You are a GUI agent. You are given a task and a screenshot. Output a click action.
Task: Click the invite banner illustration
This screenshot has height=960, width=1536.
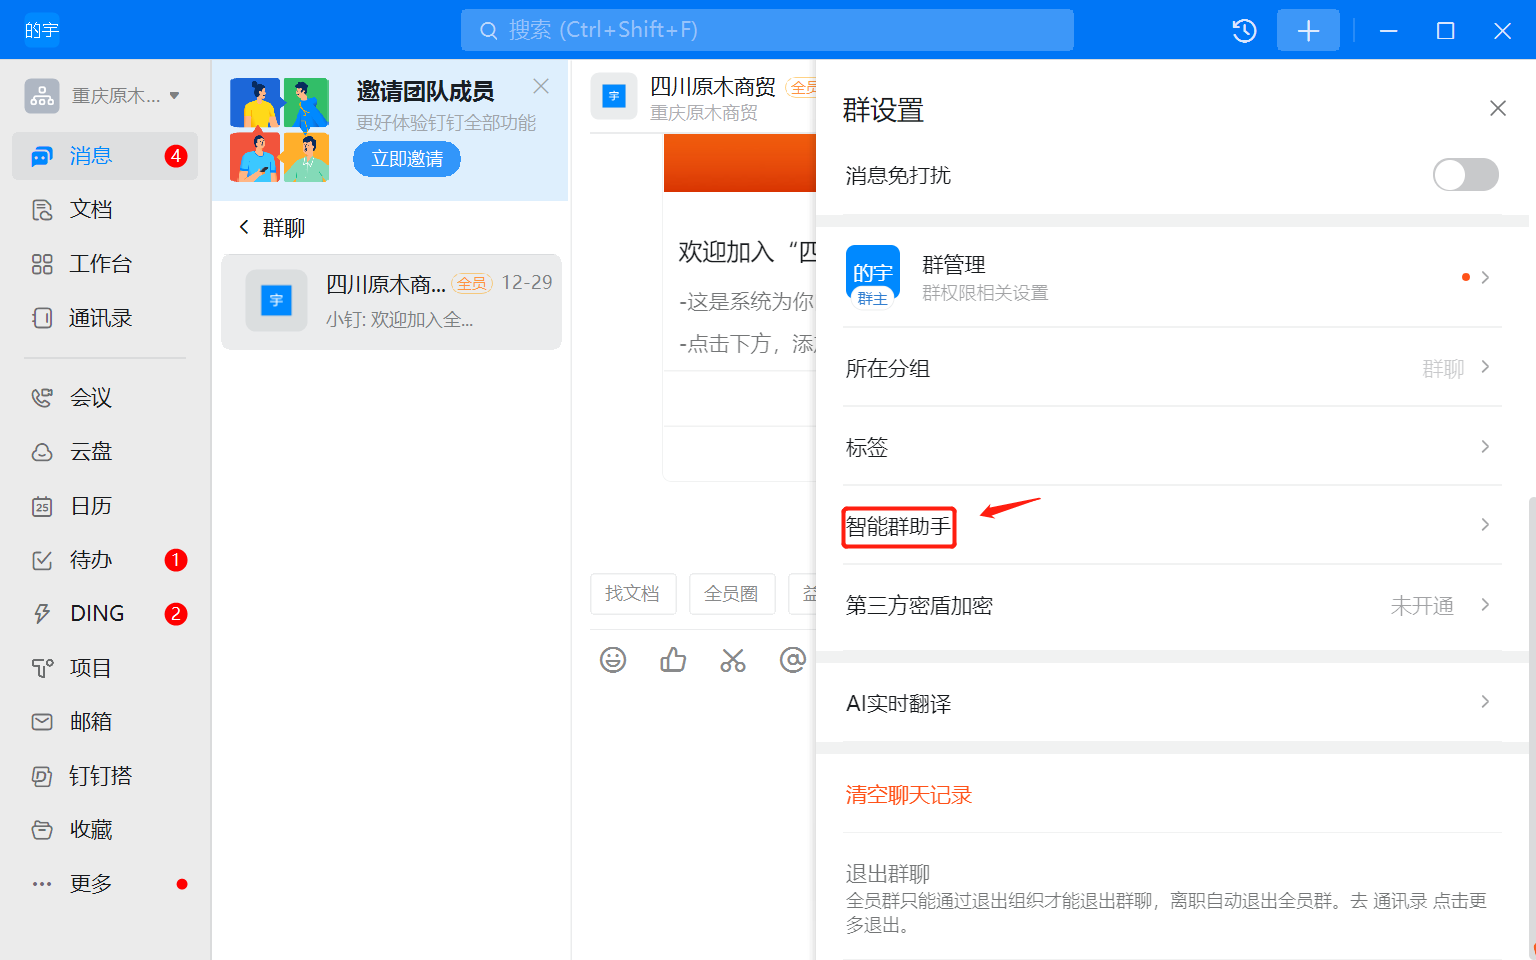[280, 130]
